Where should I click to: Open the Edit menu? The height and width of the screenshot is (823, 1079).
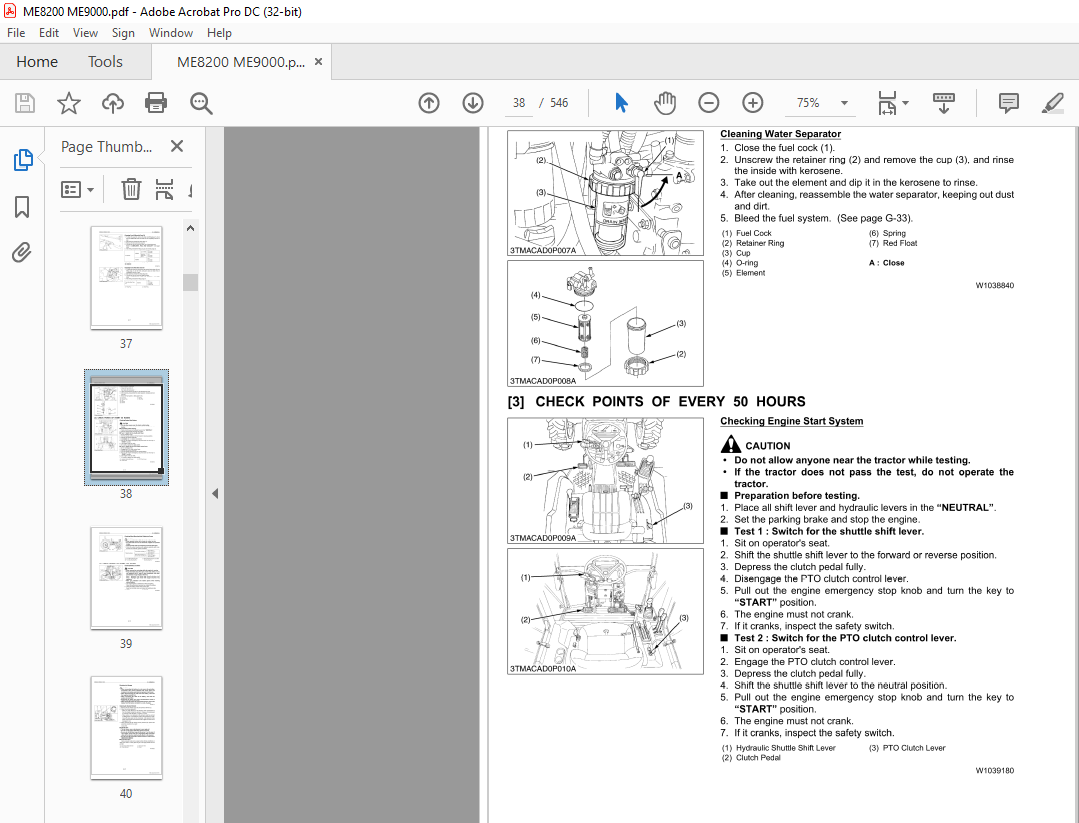48,32
